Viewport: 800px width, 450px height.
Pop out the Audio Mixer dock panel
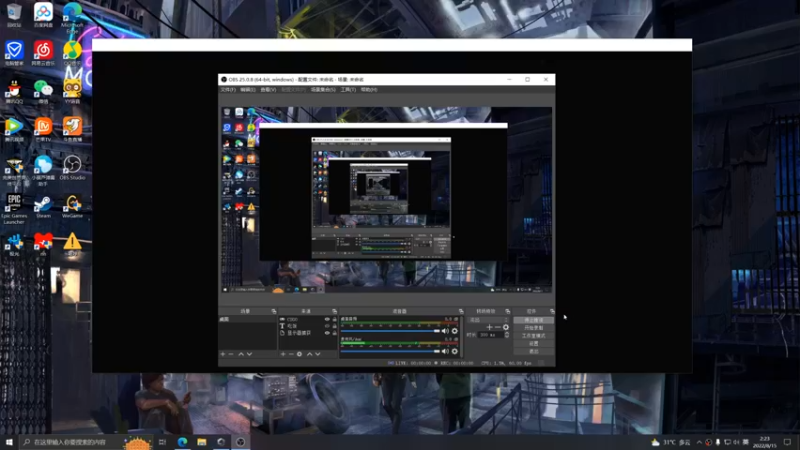click(461, 311)
